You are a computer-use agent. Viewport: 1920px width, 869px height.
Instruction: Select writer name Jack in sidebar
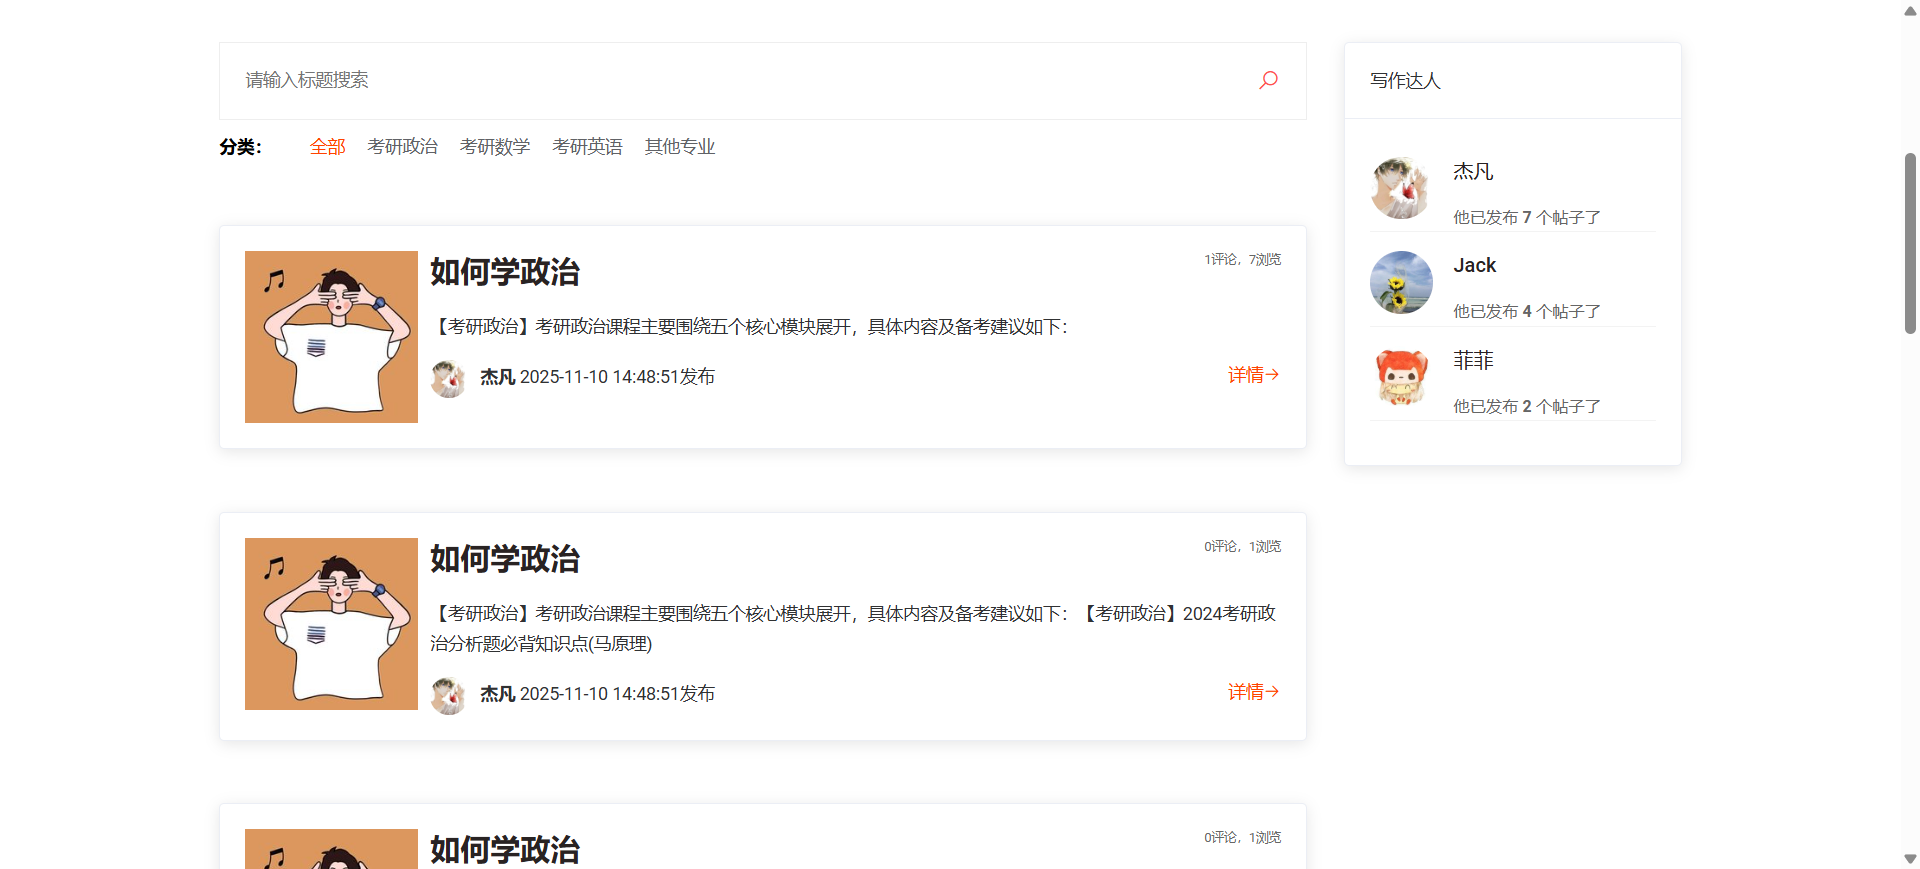pos(1475,265)
